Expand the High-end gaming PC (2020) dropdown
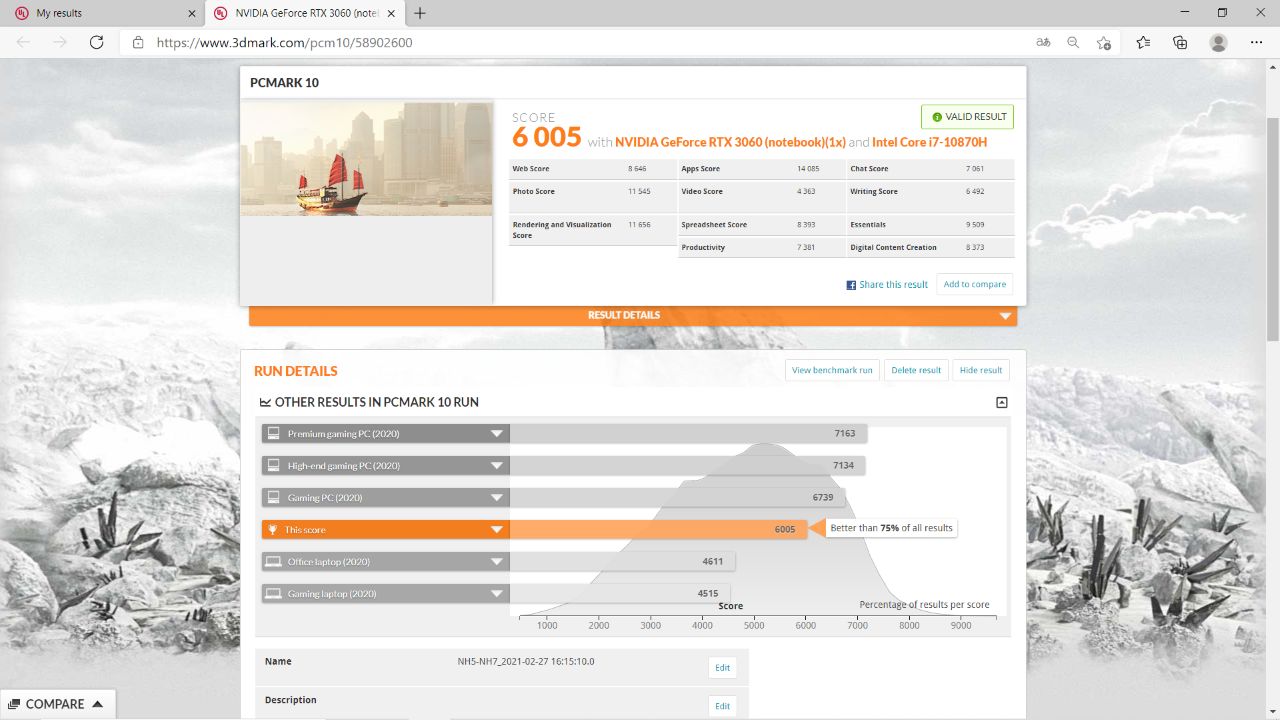Screen dimensions: 1280x720 497,466
